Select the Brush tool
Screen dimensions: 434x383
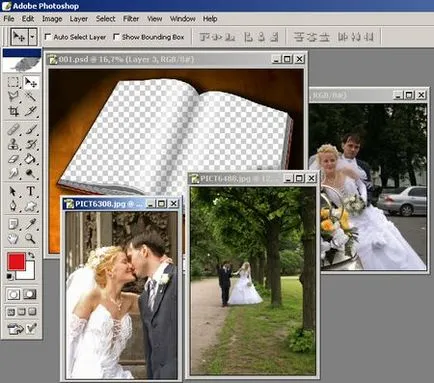31,129
